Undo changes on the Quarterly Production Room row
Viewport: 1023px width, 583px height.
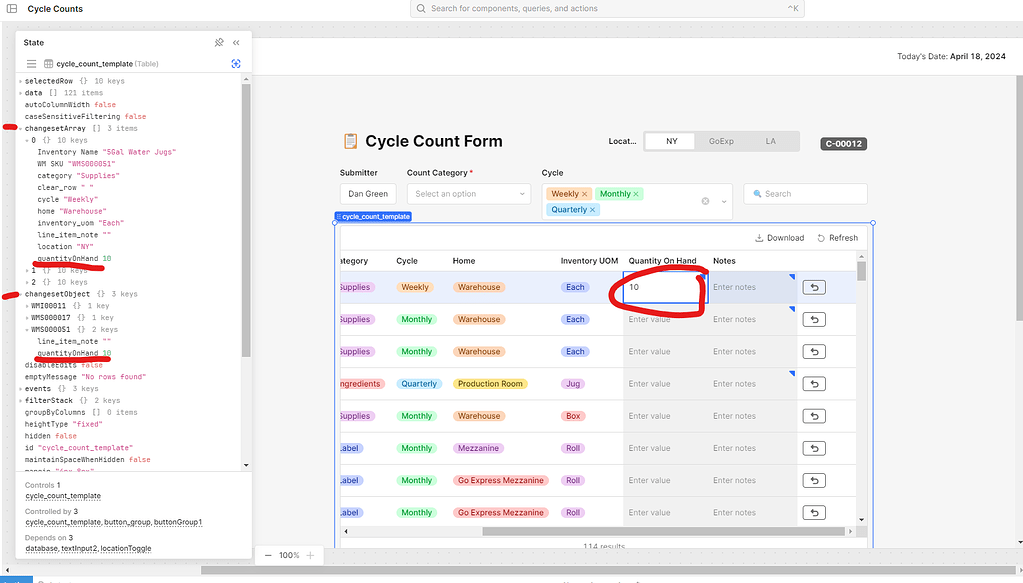814,384
